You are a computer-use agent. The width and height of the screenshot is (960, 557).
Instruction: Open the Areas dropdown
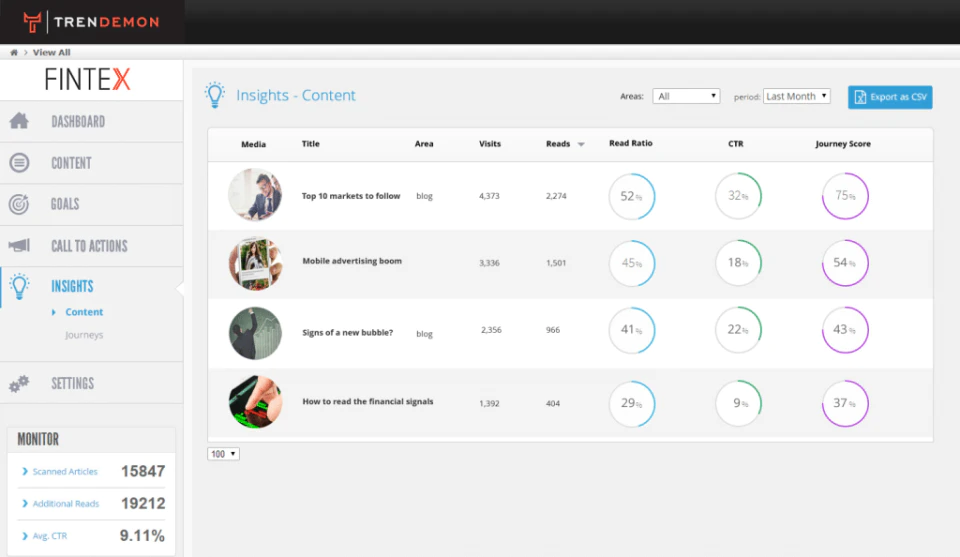pos(686,96)
